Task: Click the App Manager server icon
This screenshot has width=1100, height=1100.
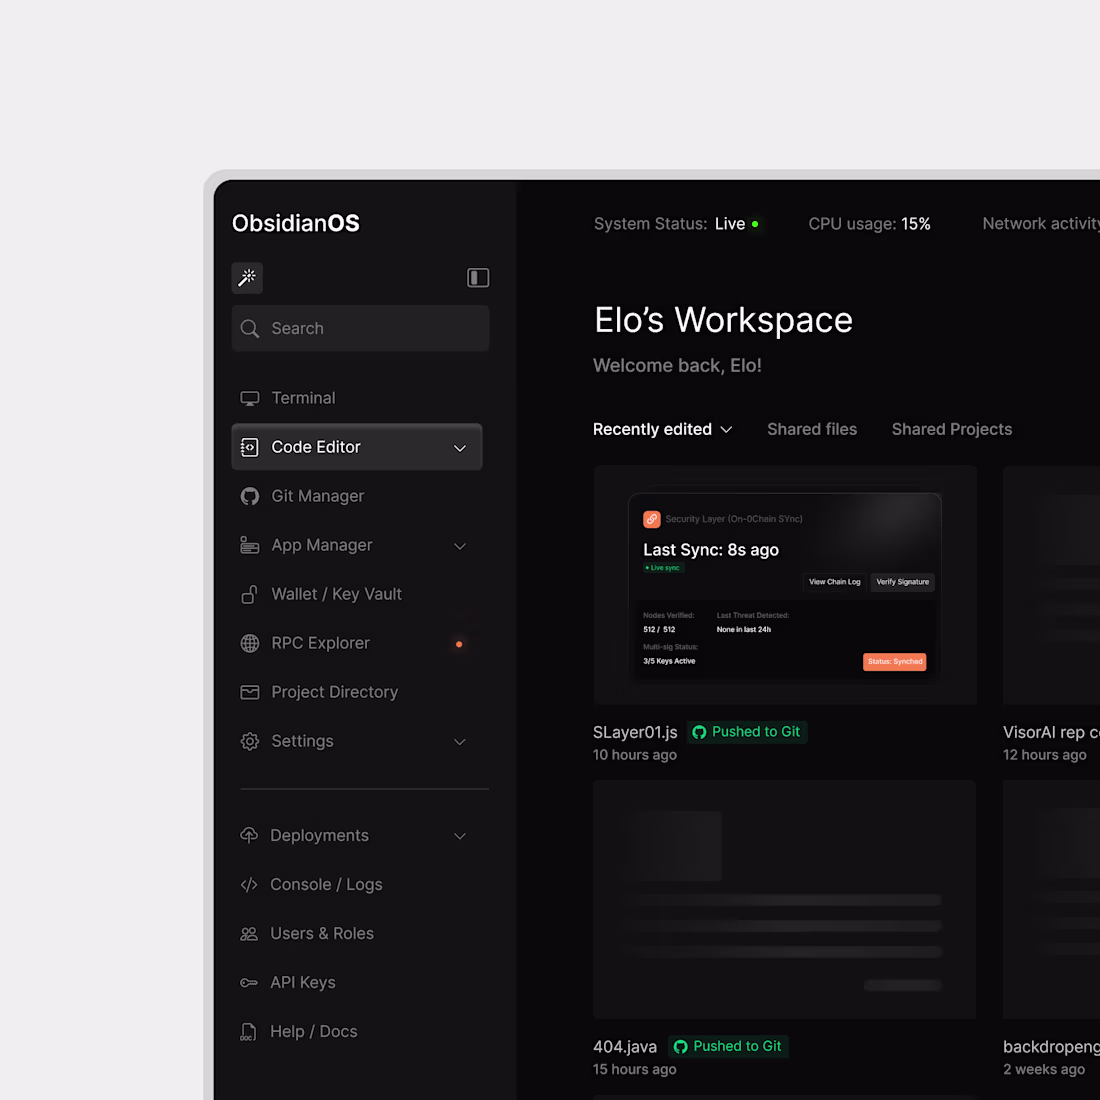Action: tap(250, 545)
